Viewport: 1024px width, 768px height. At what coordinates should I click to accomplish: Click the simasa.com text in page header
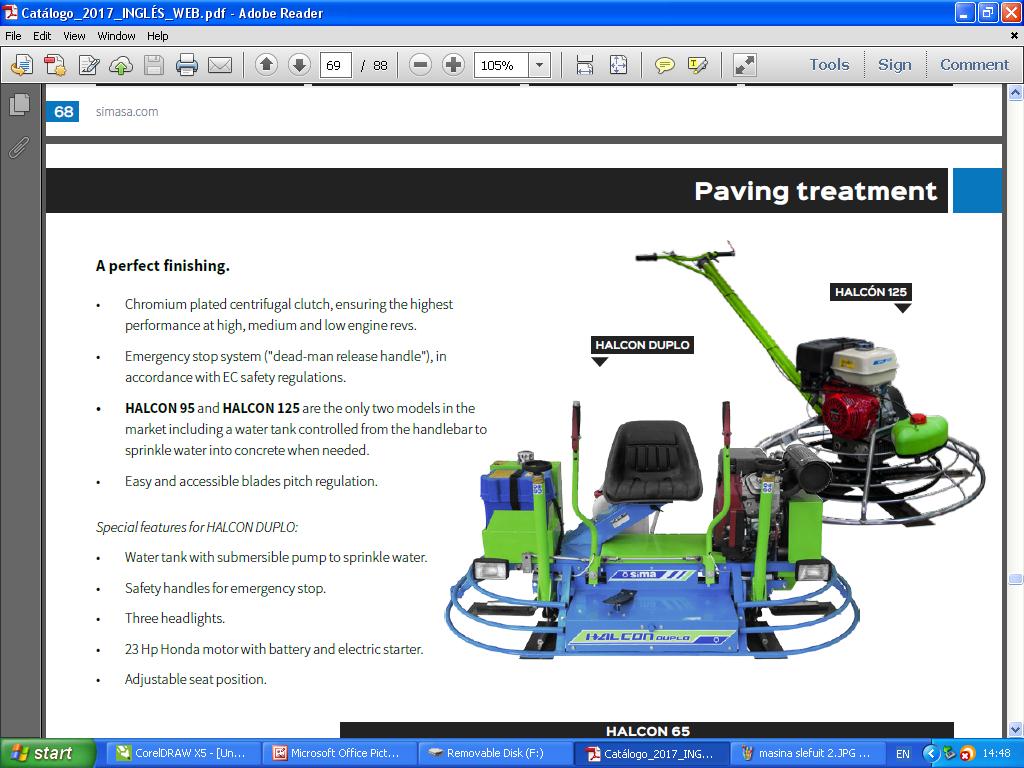pos(127,112)
